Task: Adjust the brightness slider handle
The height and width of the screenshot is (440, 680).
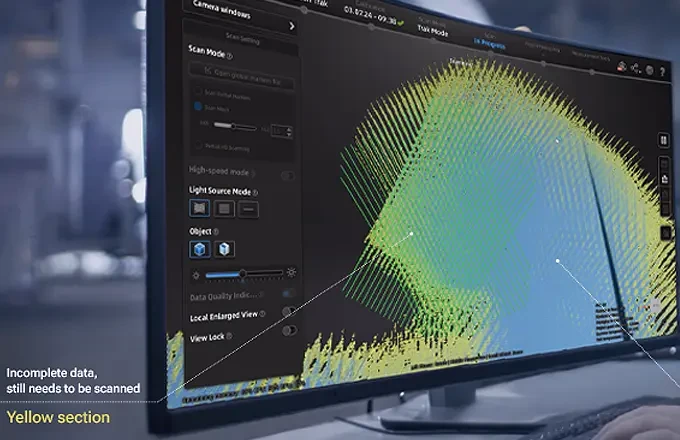Action: [x=243, y=274]
